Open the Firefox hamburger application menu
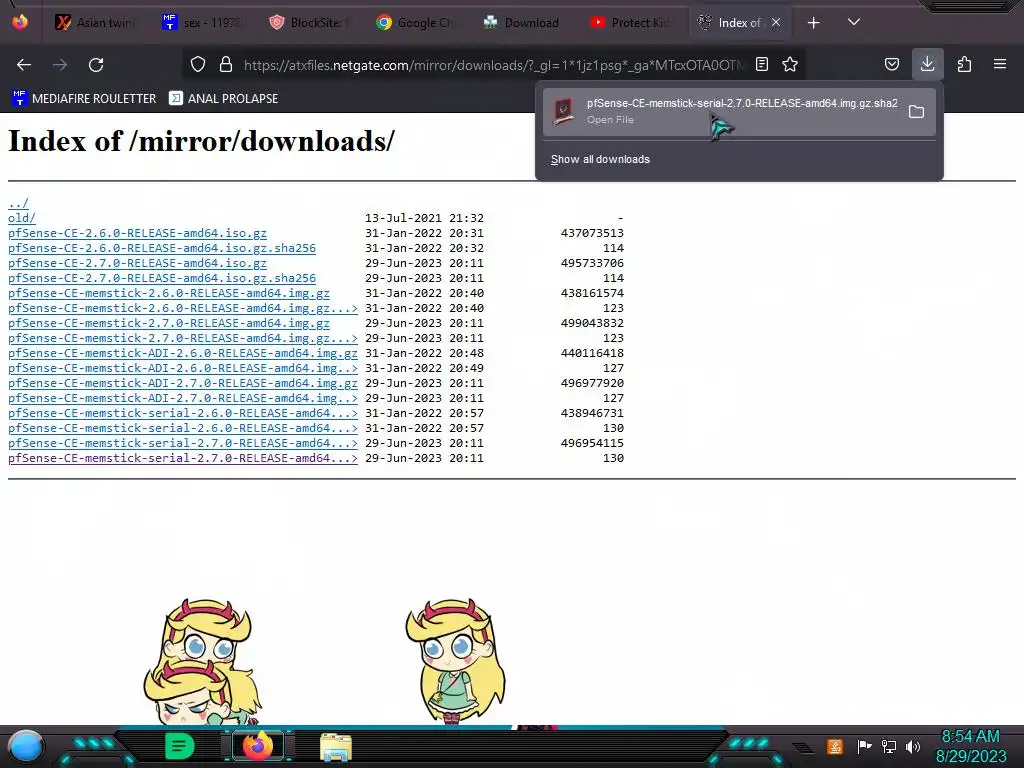The height and width of the screenshot is (768, 1024). (x=1000, y=64)
